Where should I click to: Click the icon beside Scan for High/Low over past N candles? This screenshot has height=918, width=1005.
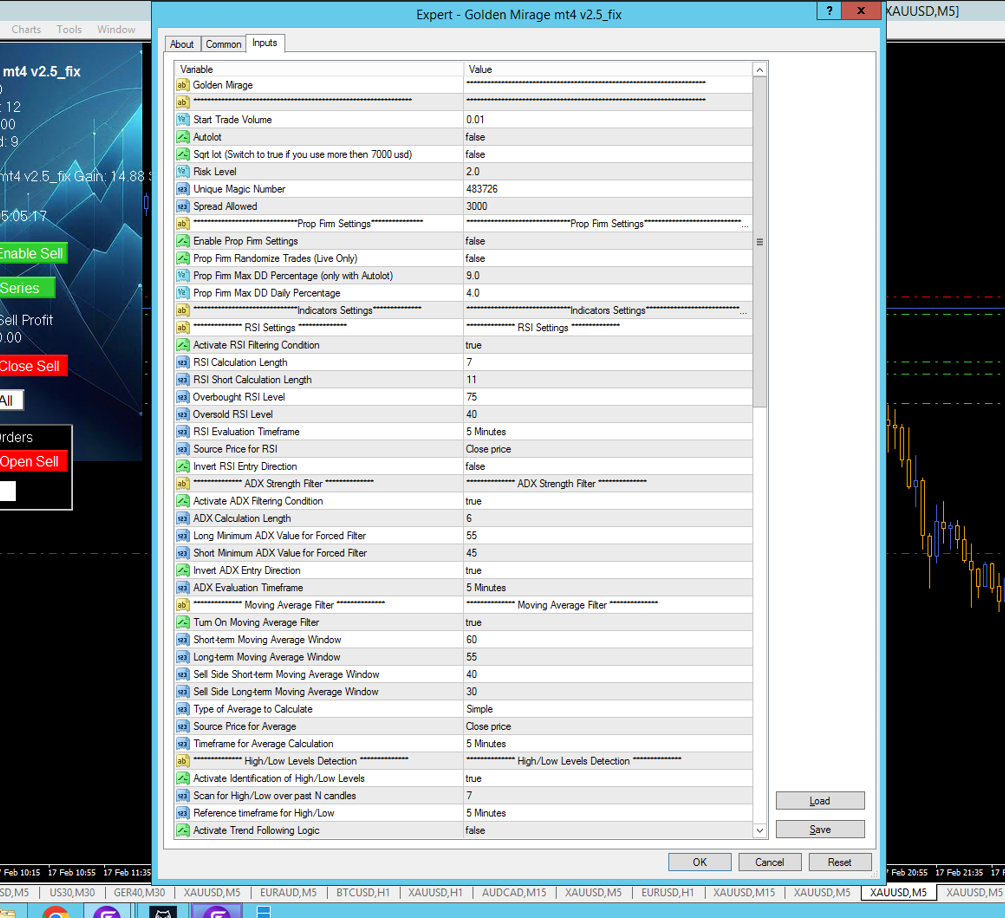pos(183,795)
